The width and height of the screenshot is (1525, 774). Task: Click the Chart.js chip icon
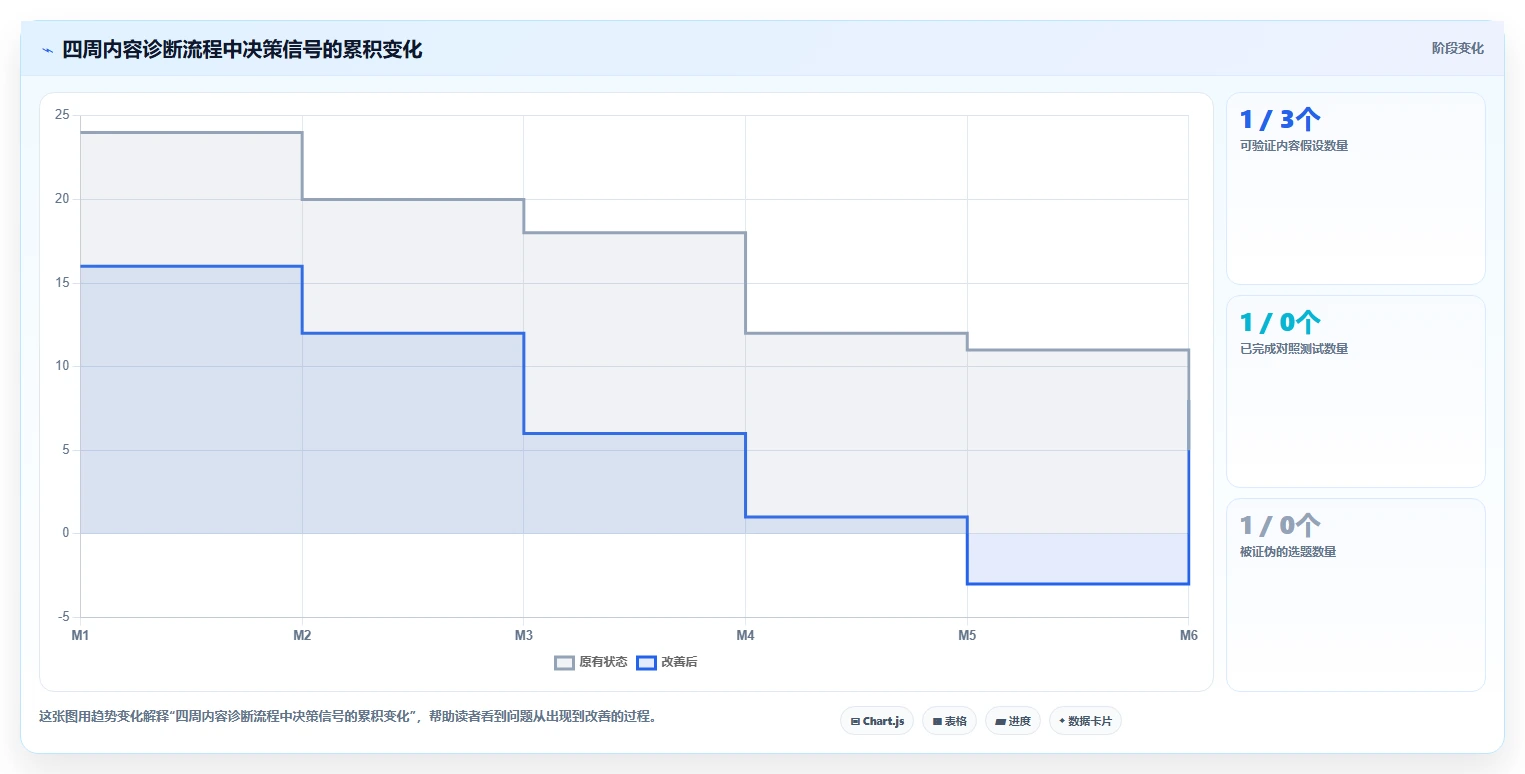(x=855, y=721)
